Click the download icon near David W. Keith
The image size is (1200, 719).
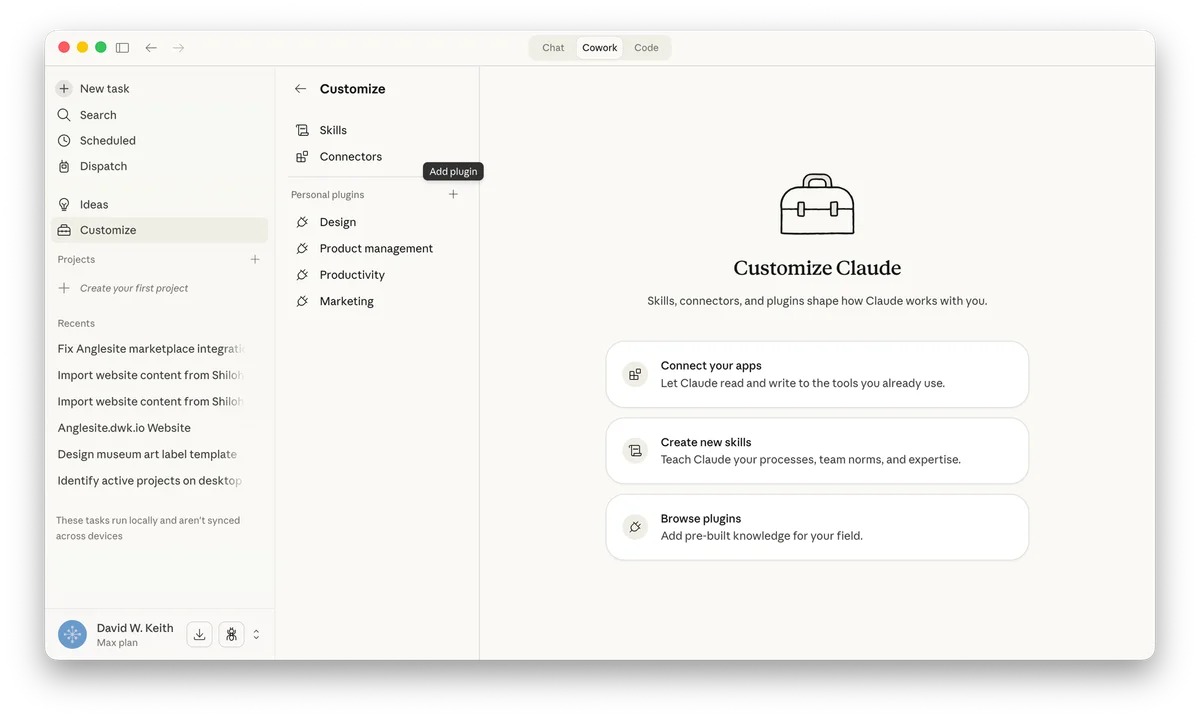pos(198,634)
